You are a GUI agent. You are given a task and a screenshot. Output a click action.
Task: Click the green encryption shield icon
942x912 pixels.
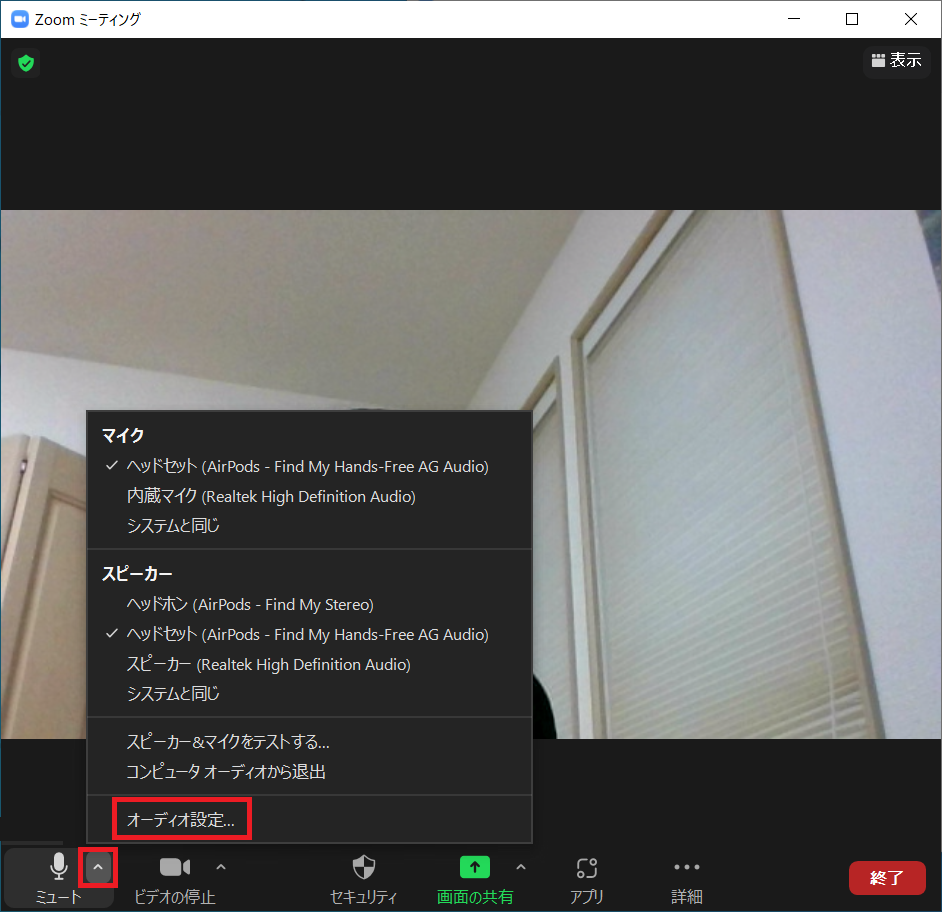(26, 63)
